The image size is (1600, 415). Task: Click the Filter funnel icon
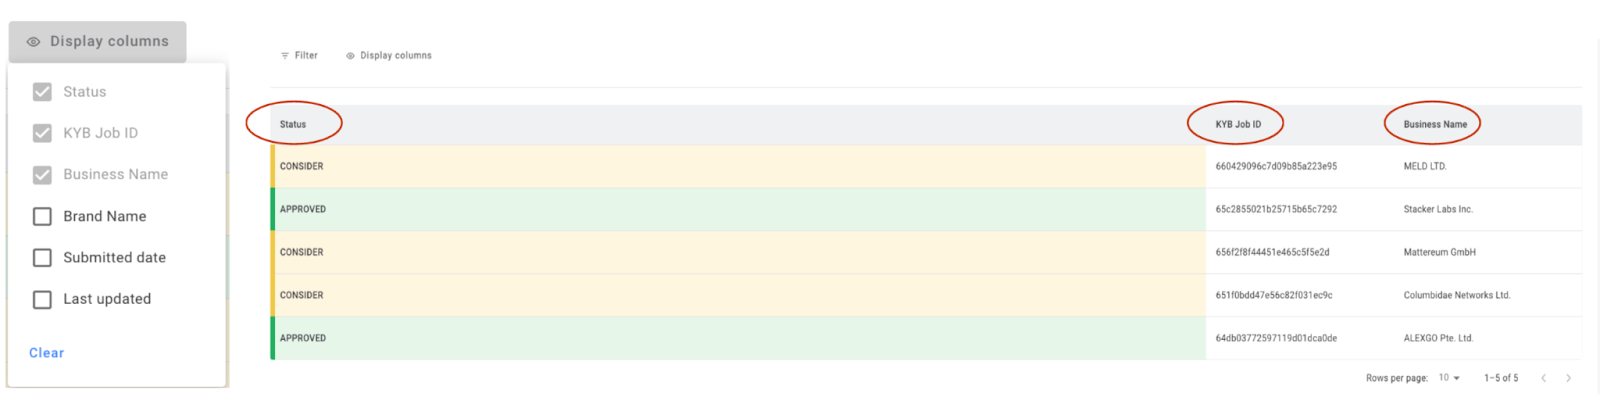click(285, 56)
